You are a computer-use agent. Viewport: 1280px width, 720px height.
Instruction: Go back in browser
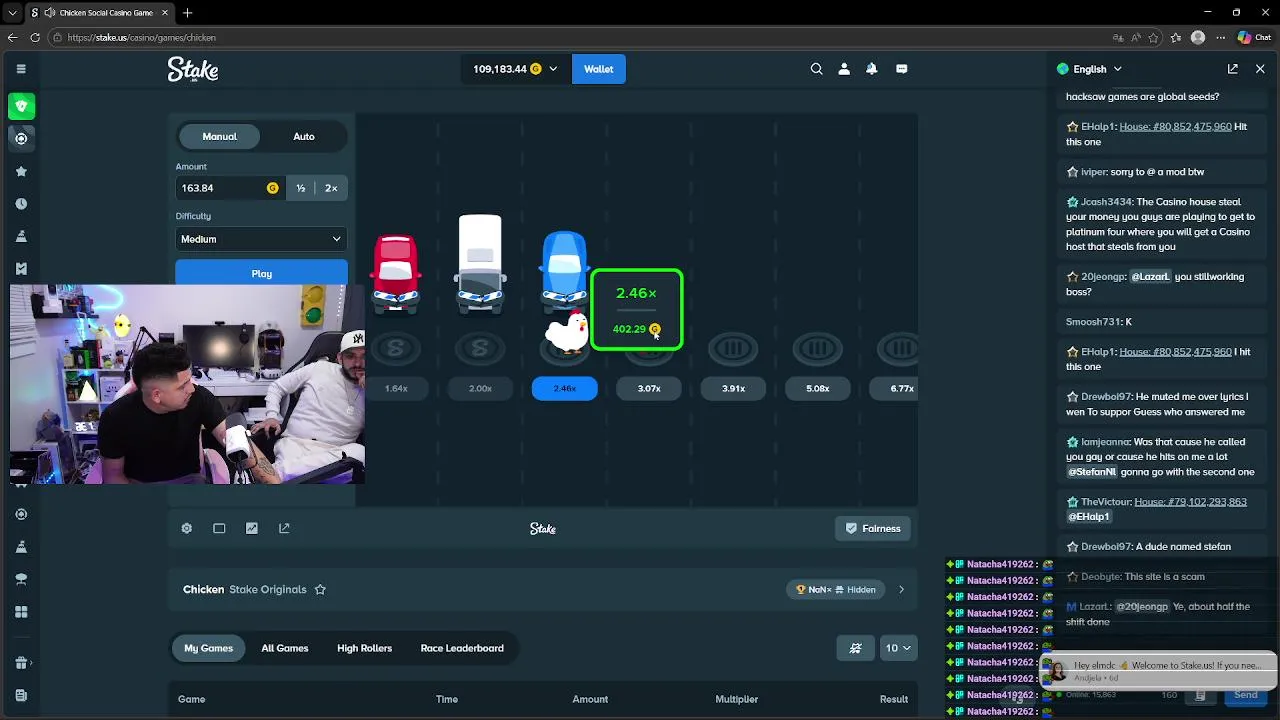(x=12, y=37)
